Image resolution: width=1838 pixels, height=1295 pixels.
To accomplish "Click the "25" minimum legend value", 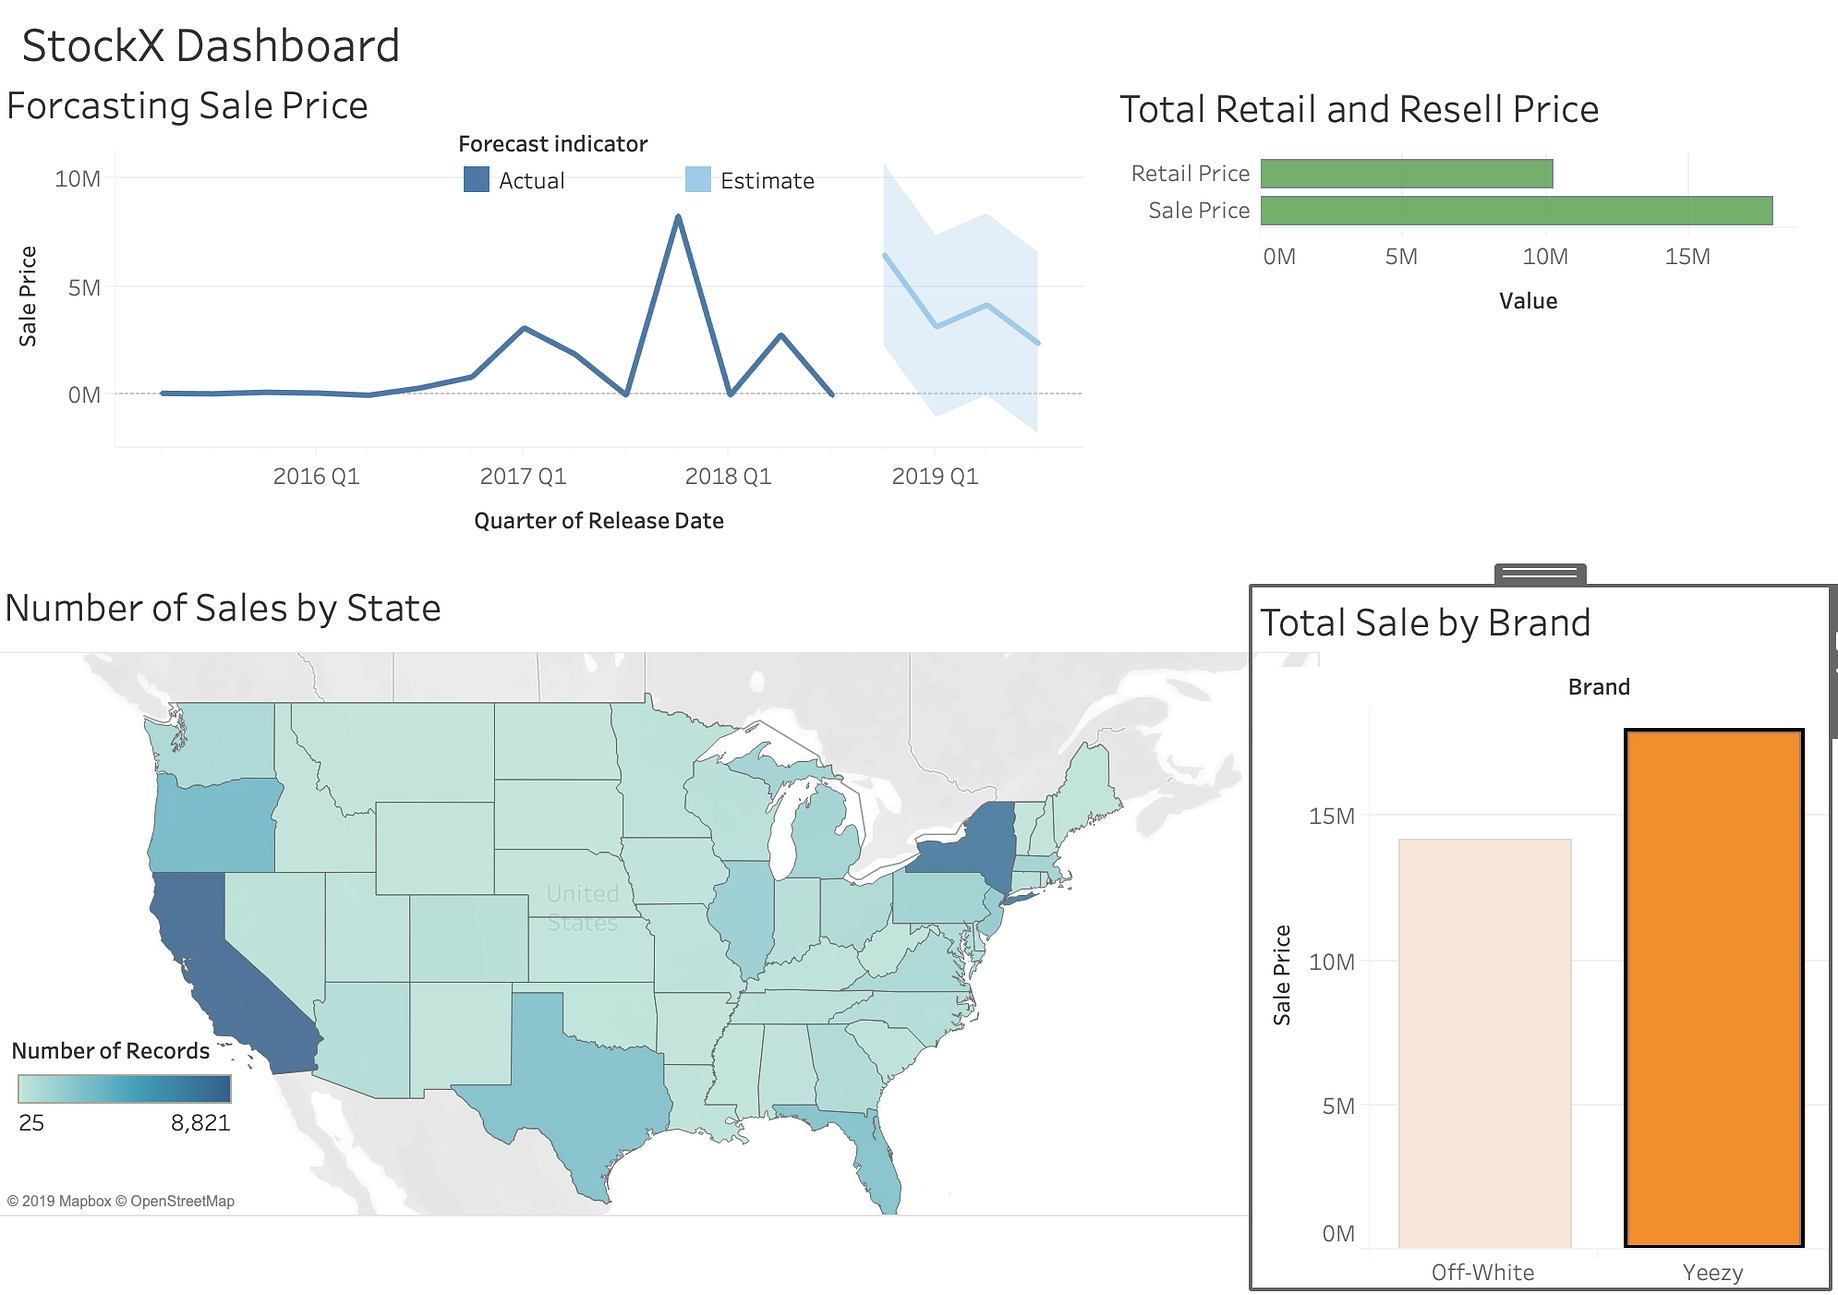I will 31,1123.
